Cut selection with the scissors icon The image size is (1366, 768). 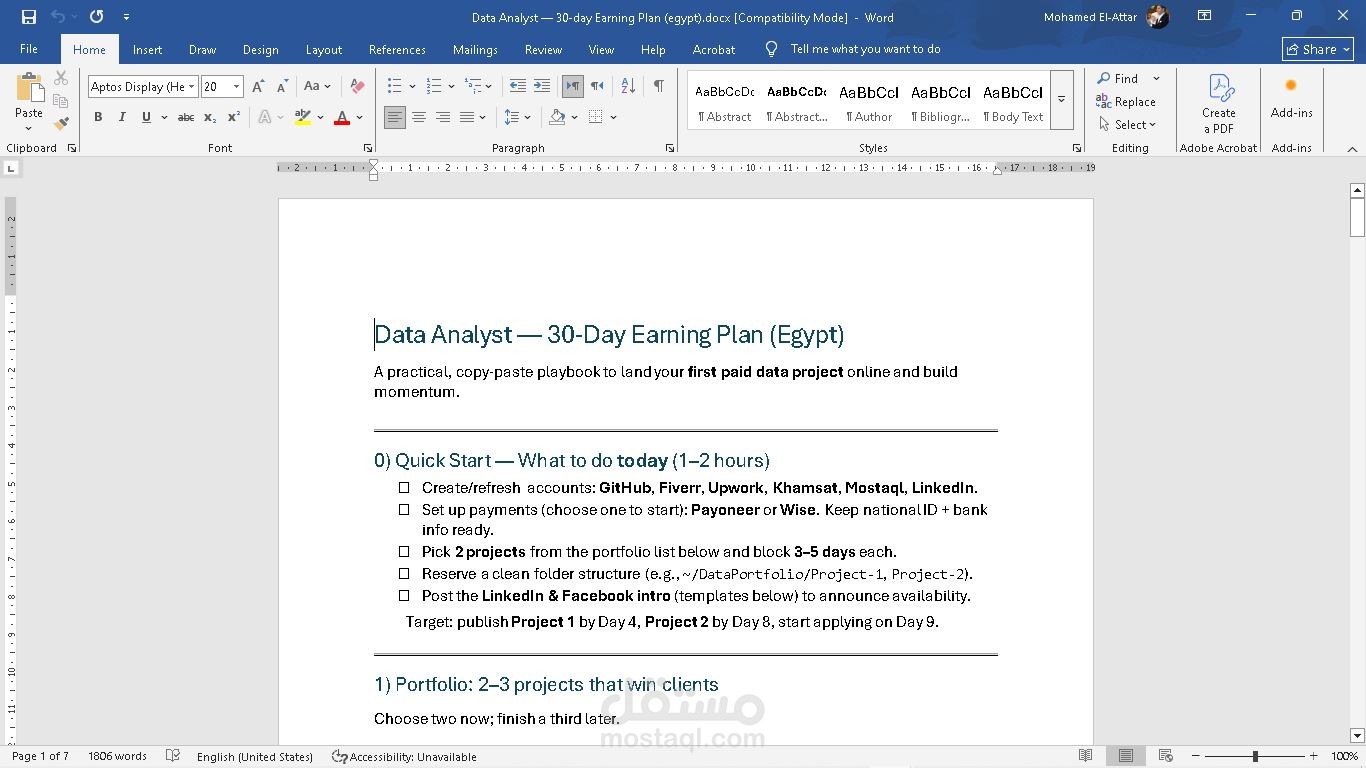(61, 78)
